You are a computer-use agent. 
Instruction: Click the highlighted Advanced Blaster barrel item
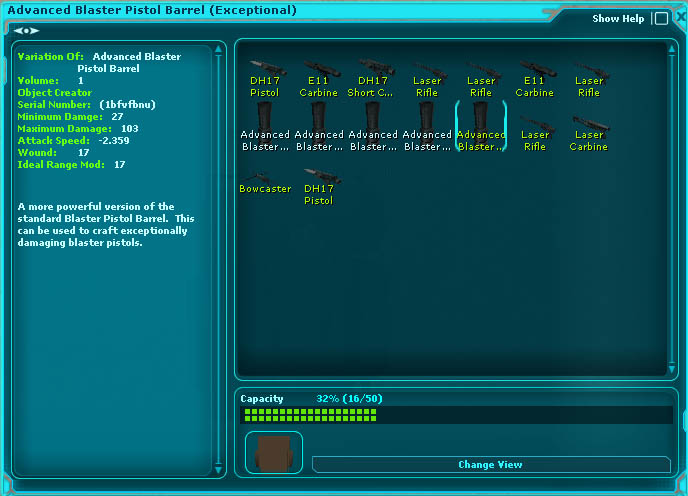[481, 126]
